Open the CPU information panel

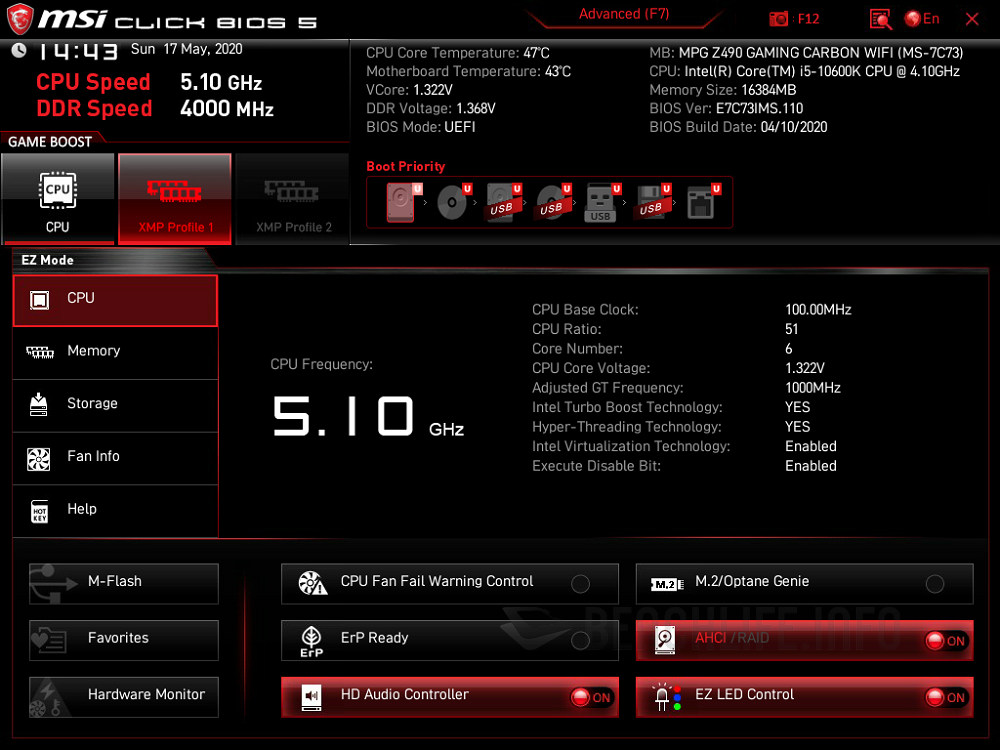tap(114, 298)
